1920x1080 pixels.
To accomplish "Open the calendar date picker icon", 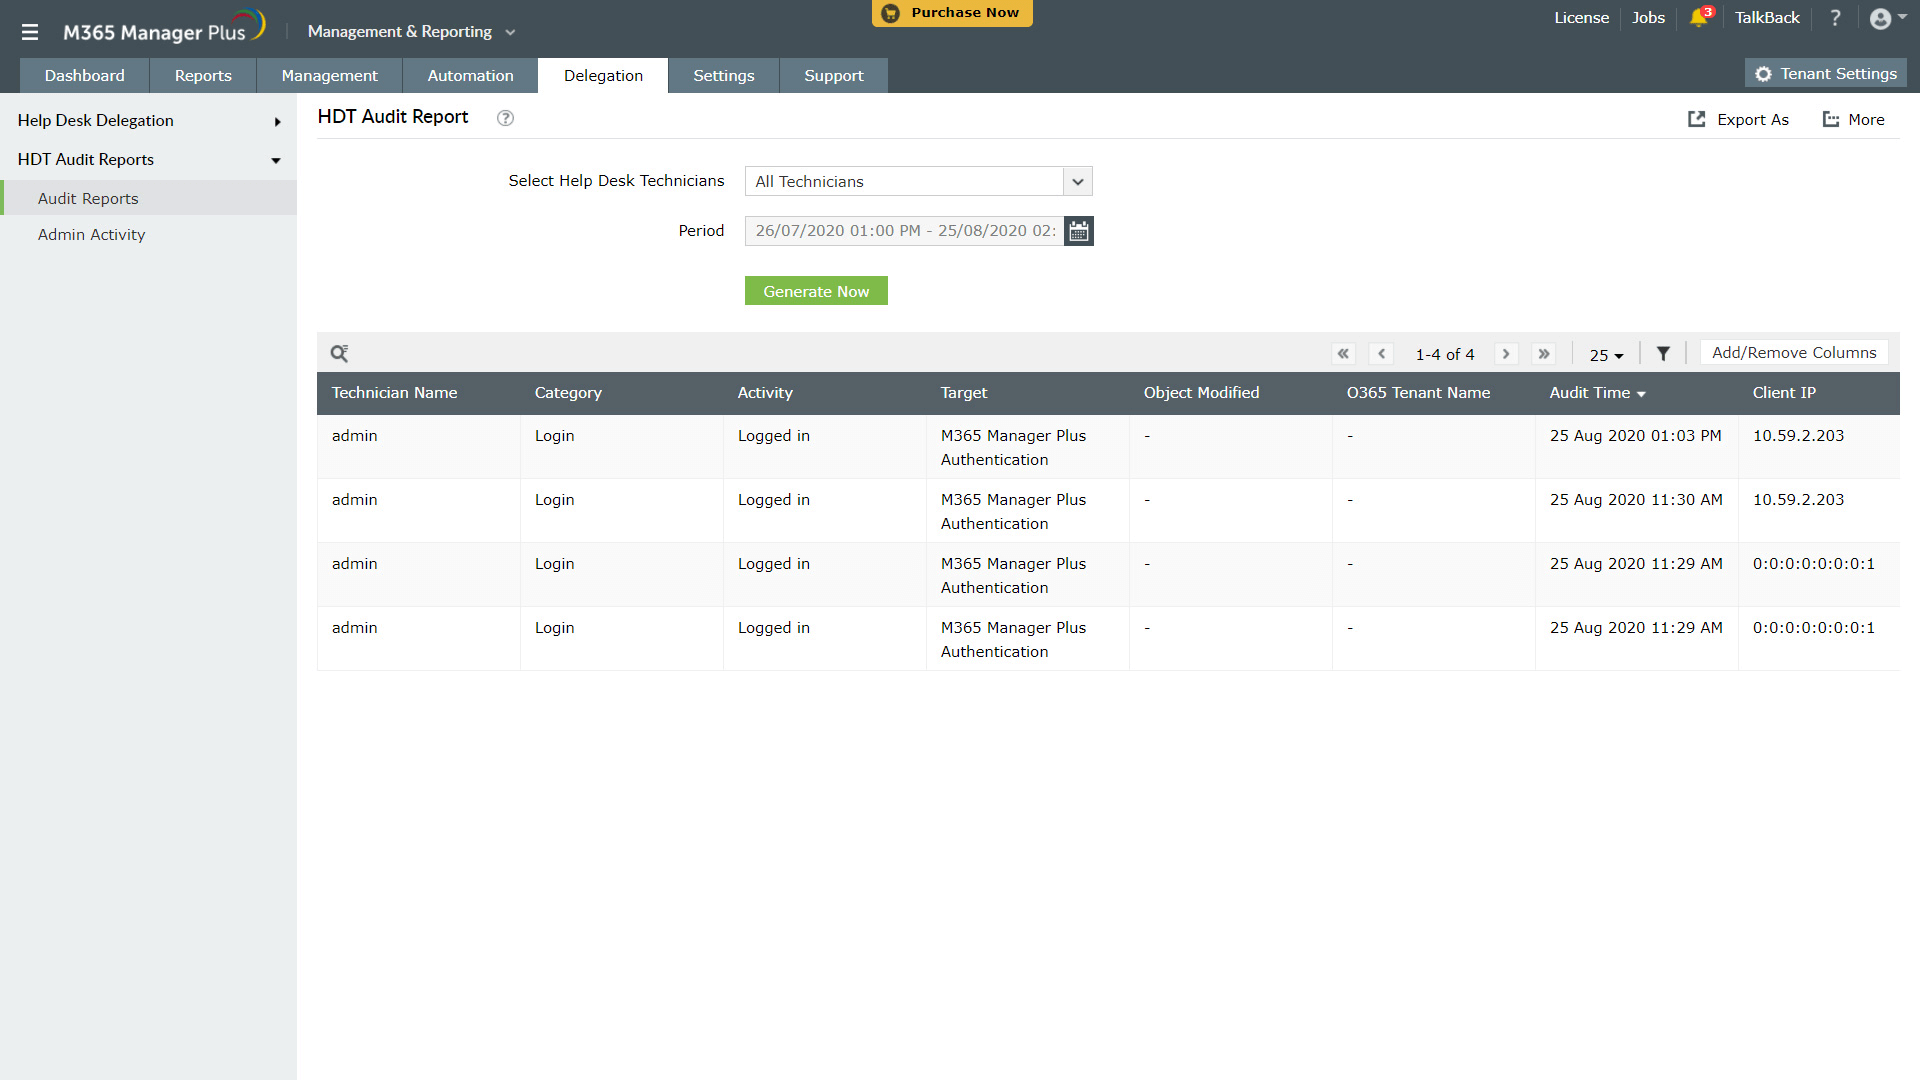I will pos(1078,231).
